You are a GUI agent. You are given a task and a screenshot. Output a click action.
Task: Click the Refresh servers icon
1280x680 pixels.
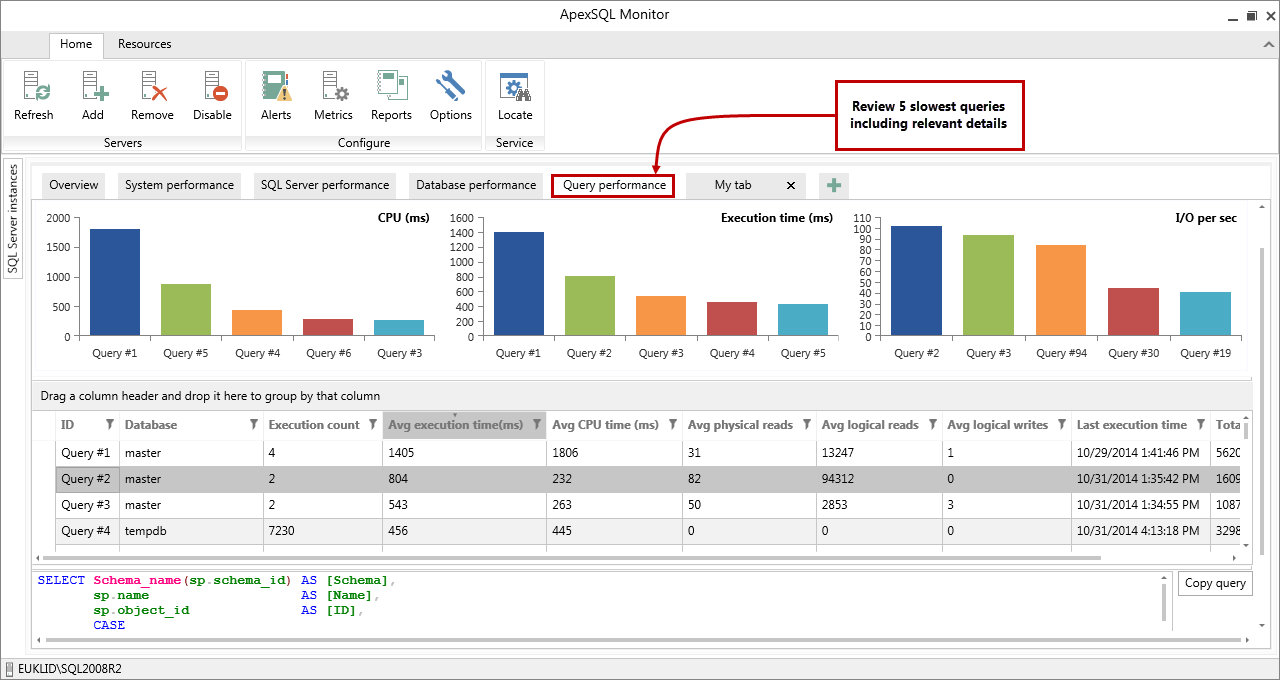[36, 87]
